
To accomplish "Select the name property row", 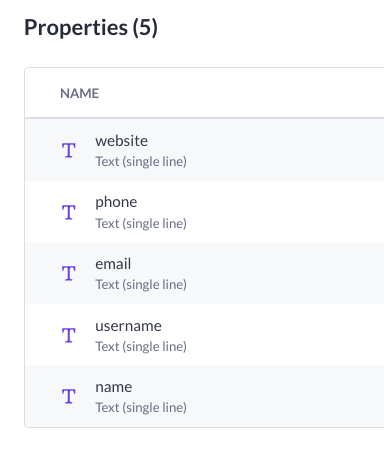I will coord(204,396).
